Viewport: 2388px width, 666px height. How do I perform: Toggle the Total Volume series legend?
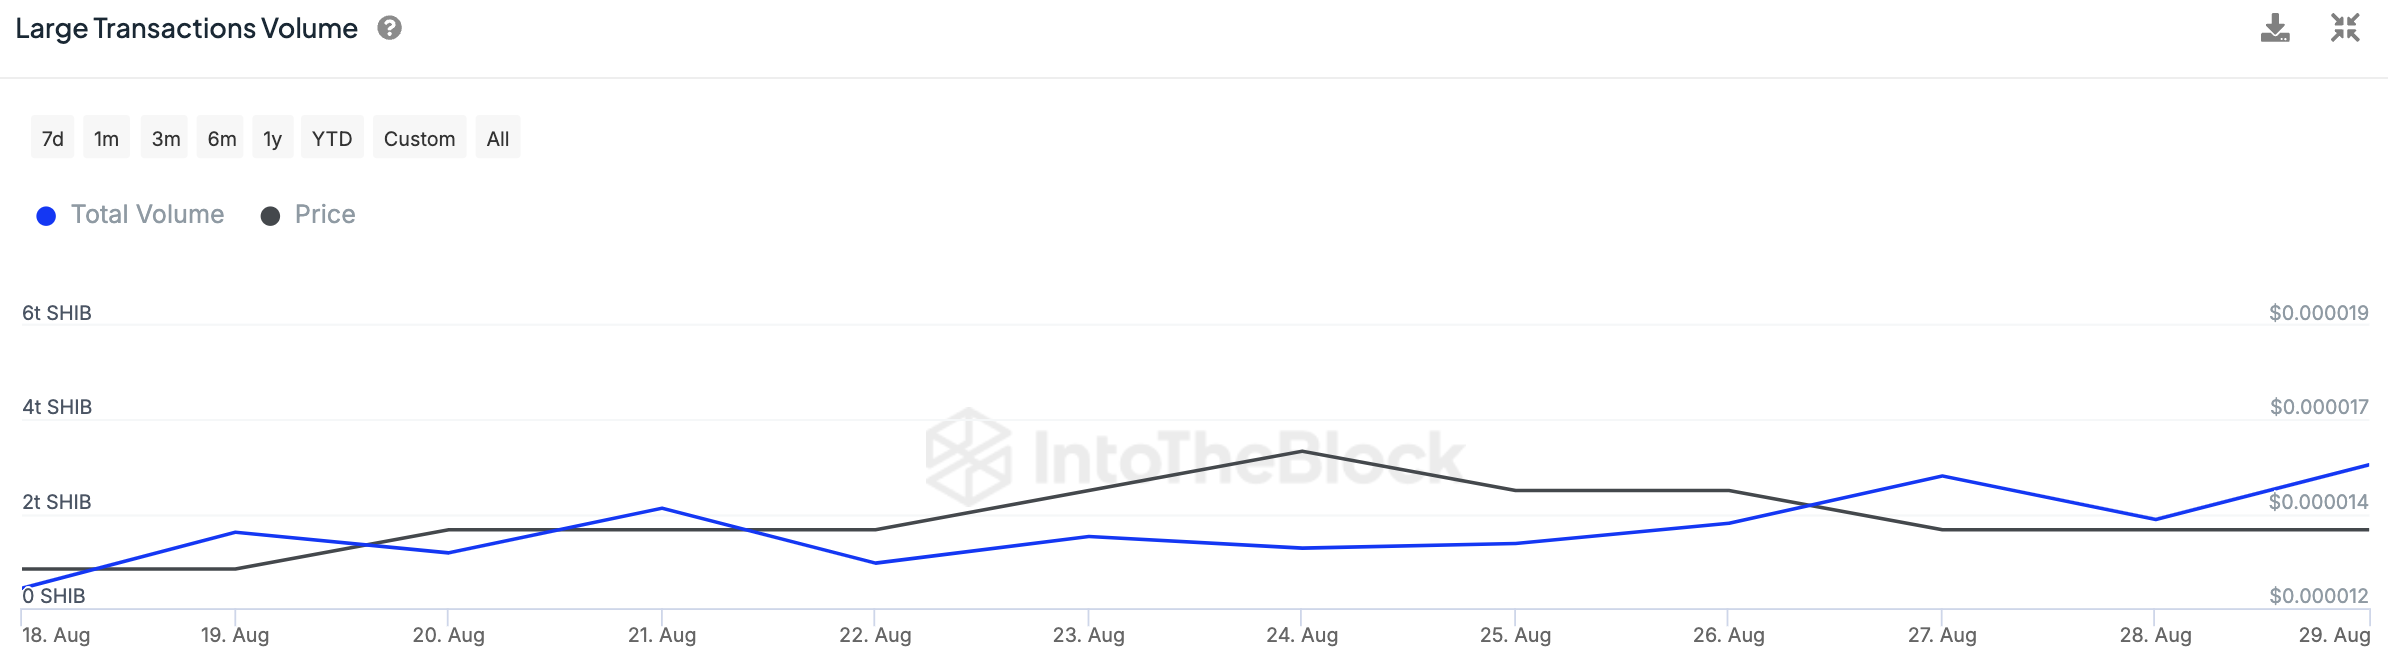[147, 215]
